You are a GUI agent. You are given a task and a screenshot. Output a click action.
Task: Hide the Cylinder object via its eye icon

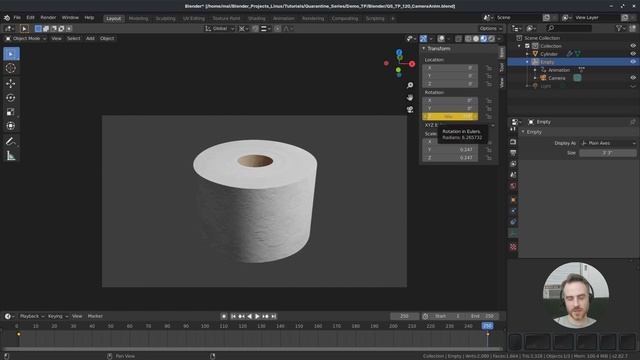click(633, 53)
